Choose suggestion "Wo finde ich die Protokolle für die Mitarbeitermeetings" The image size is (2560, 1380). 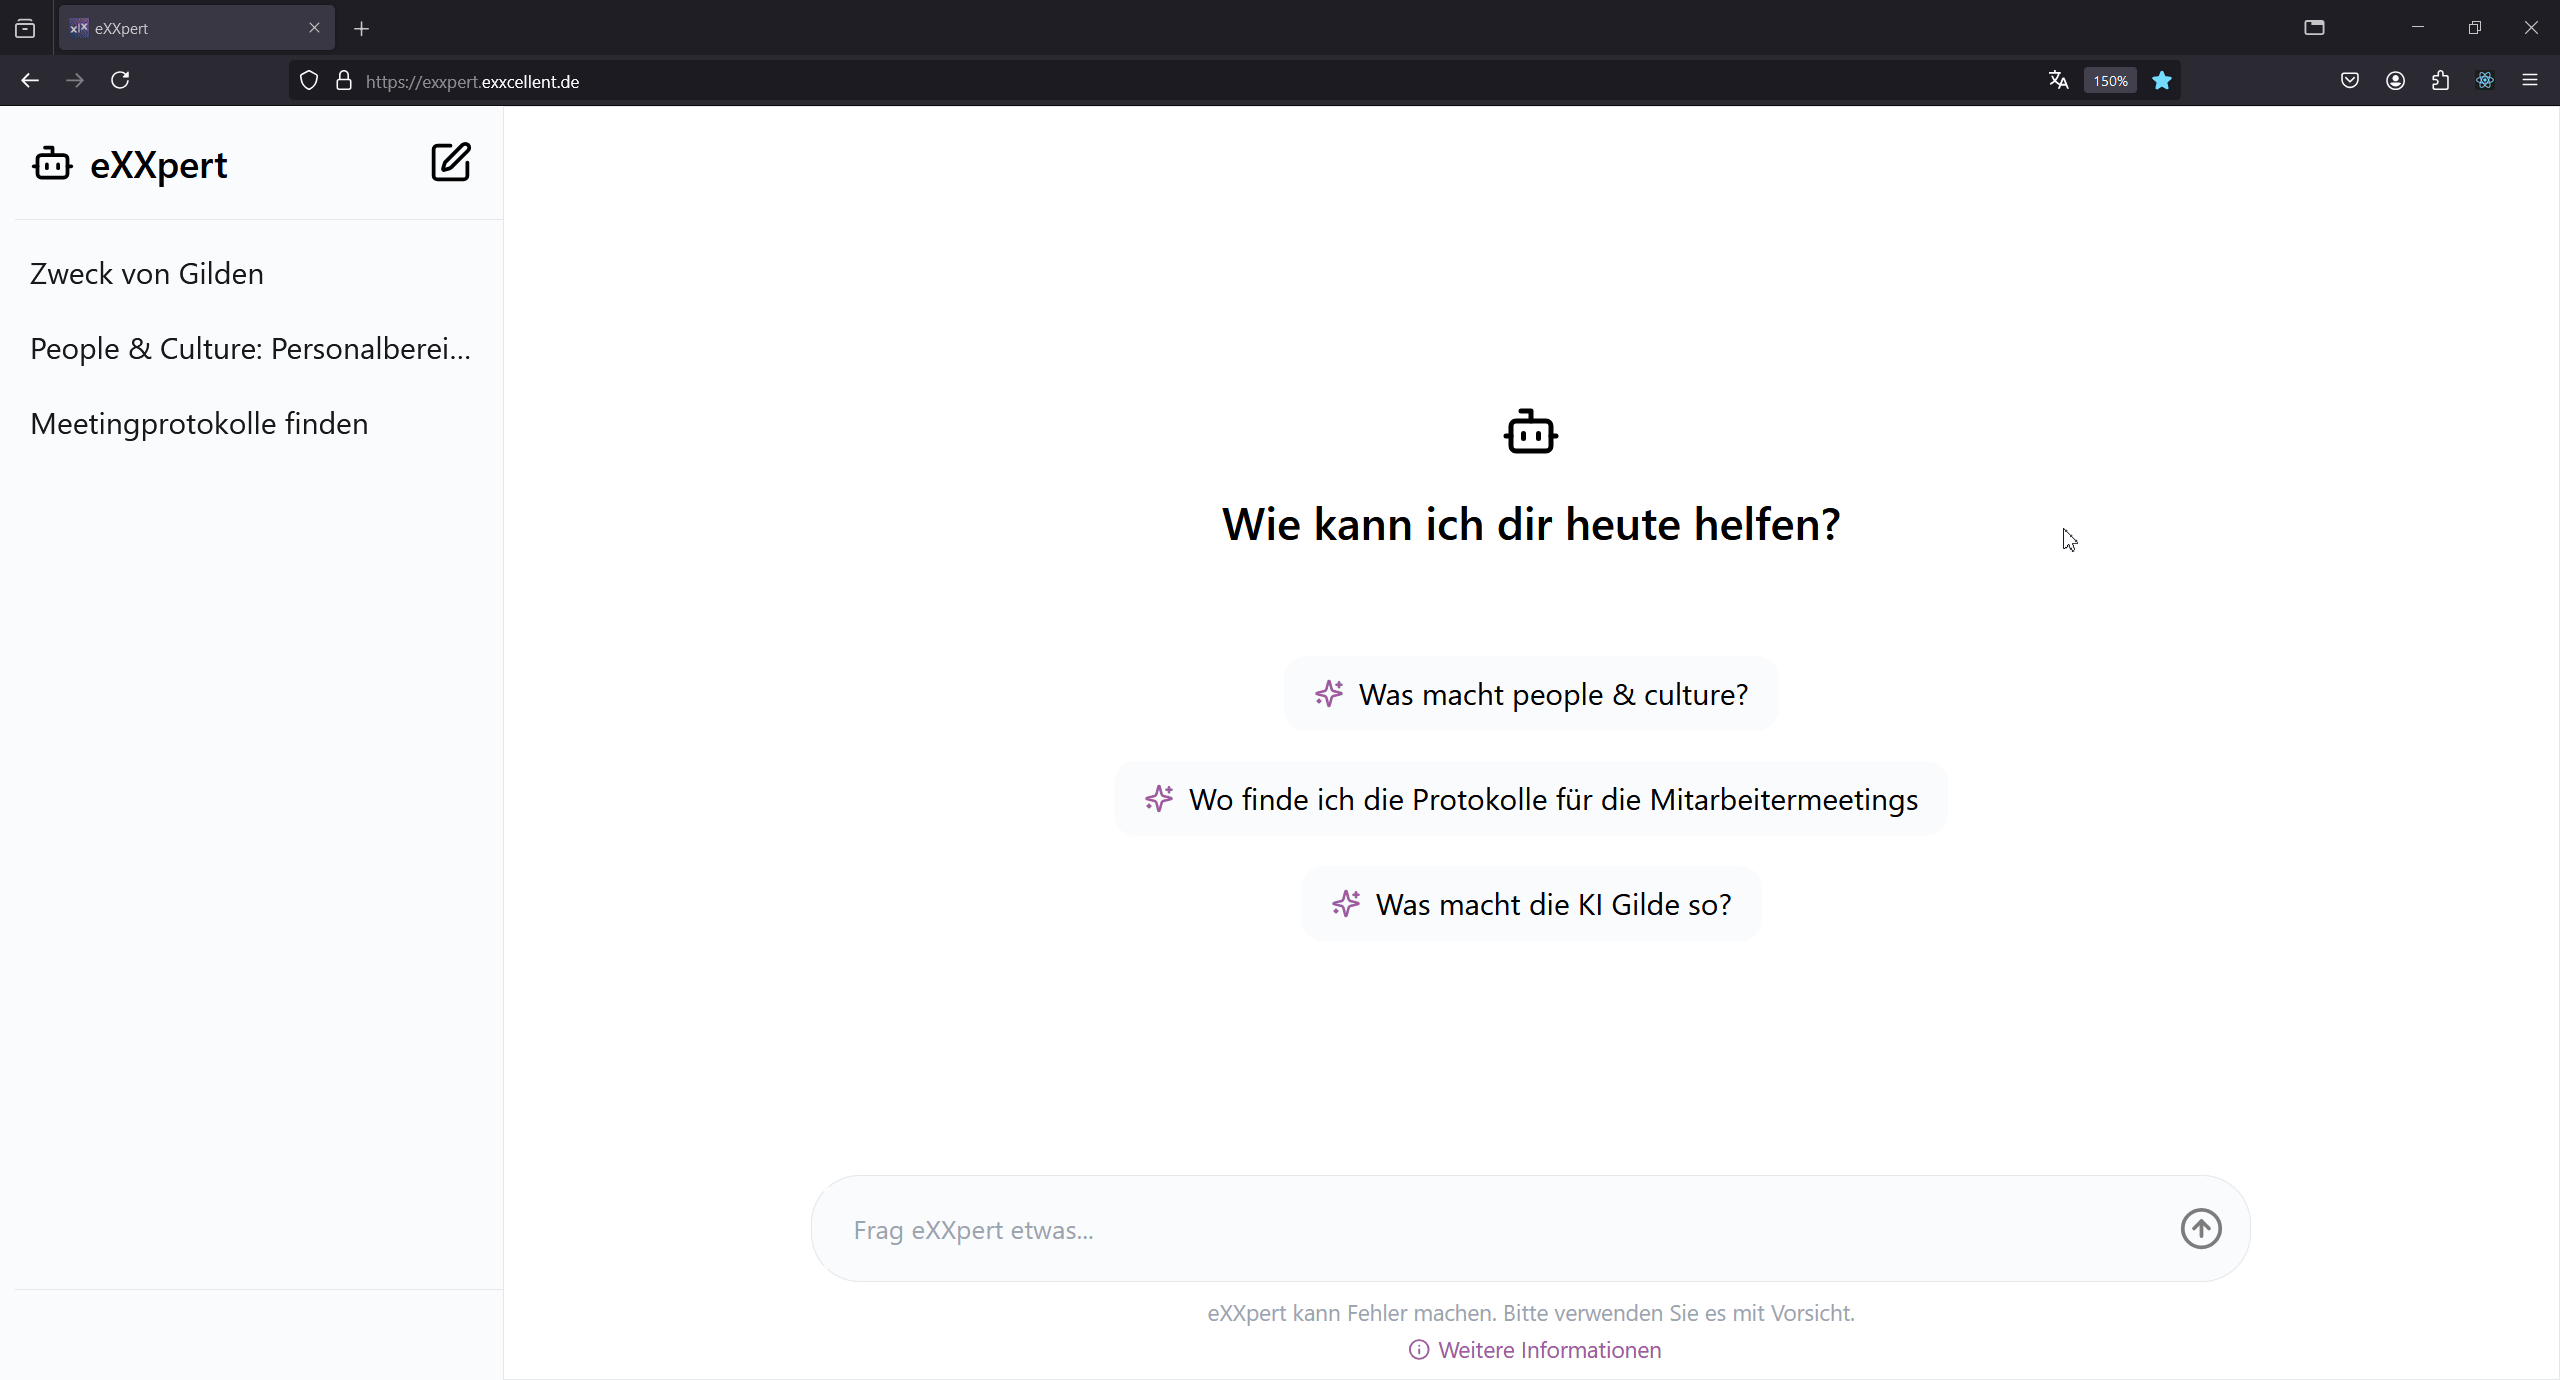point(1530,798)
